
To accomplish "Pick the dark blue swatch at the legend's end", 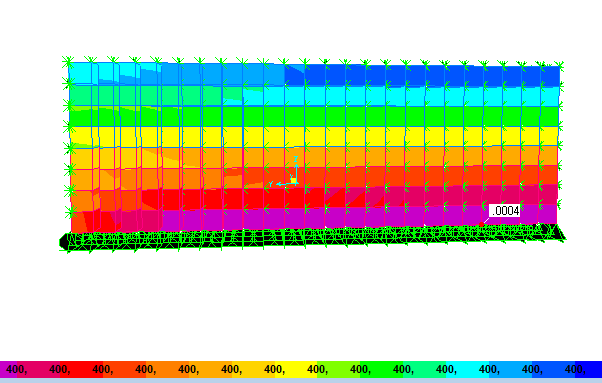I will pos(588,369).
